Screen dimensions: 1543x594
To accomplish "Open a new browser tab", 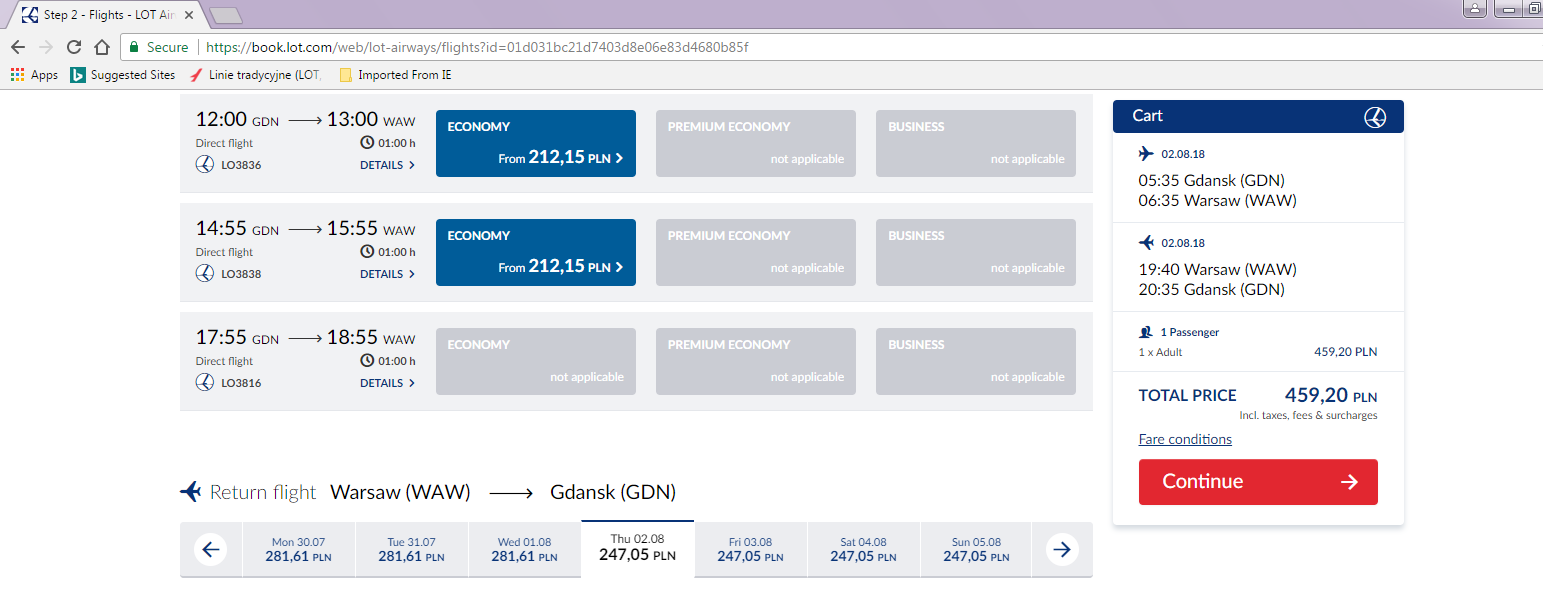I will 226,15.
